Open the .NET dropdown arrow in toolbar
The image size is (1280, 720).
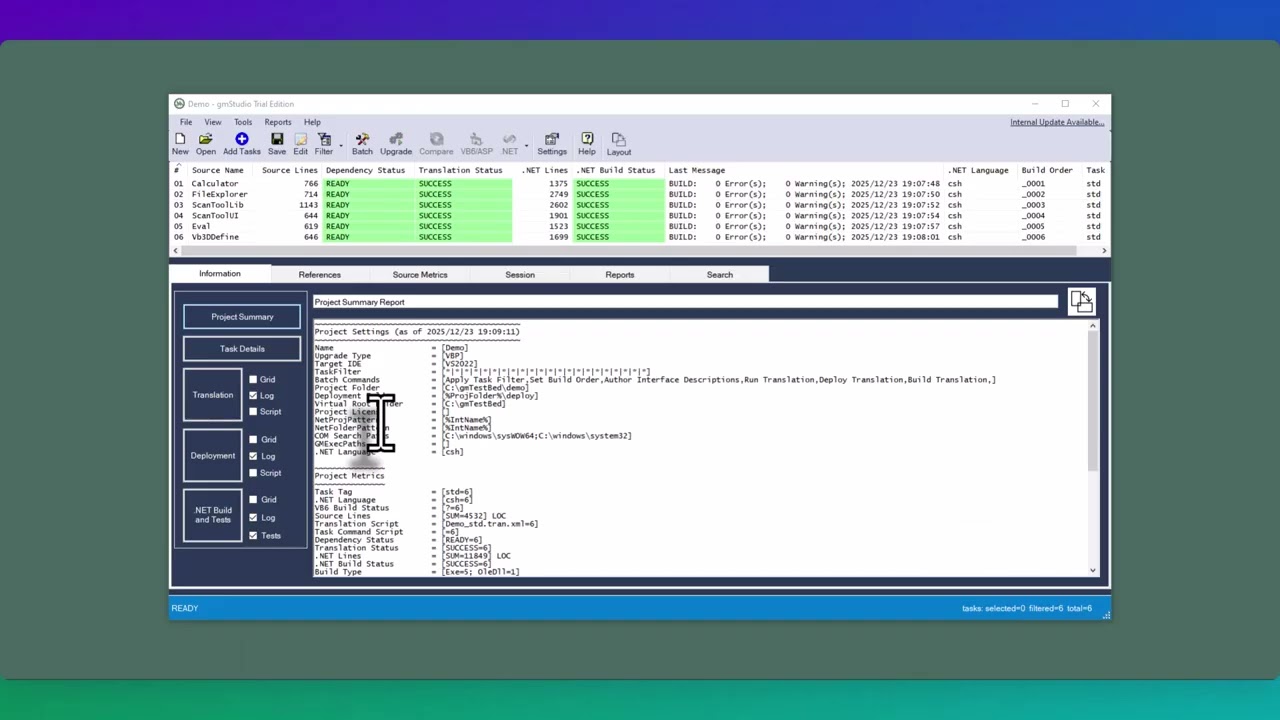tap(526, 146)
